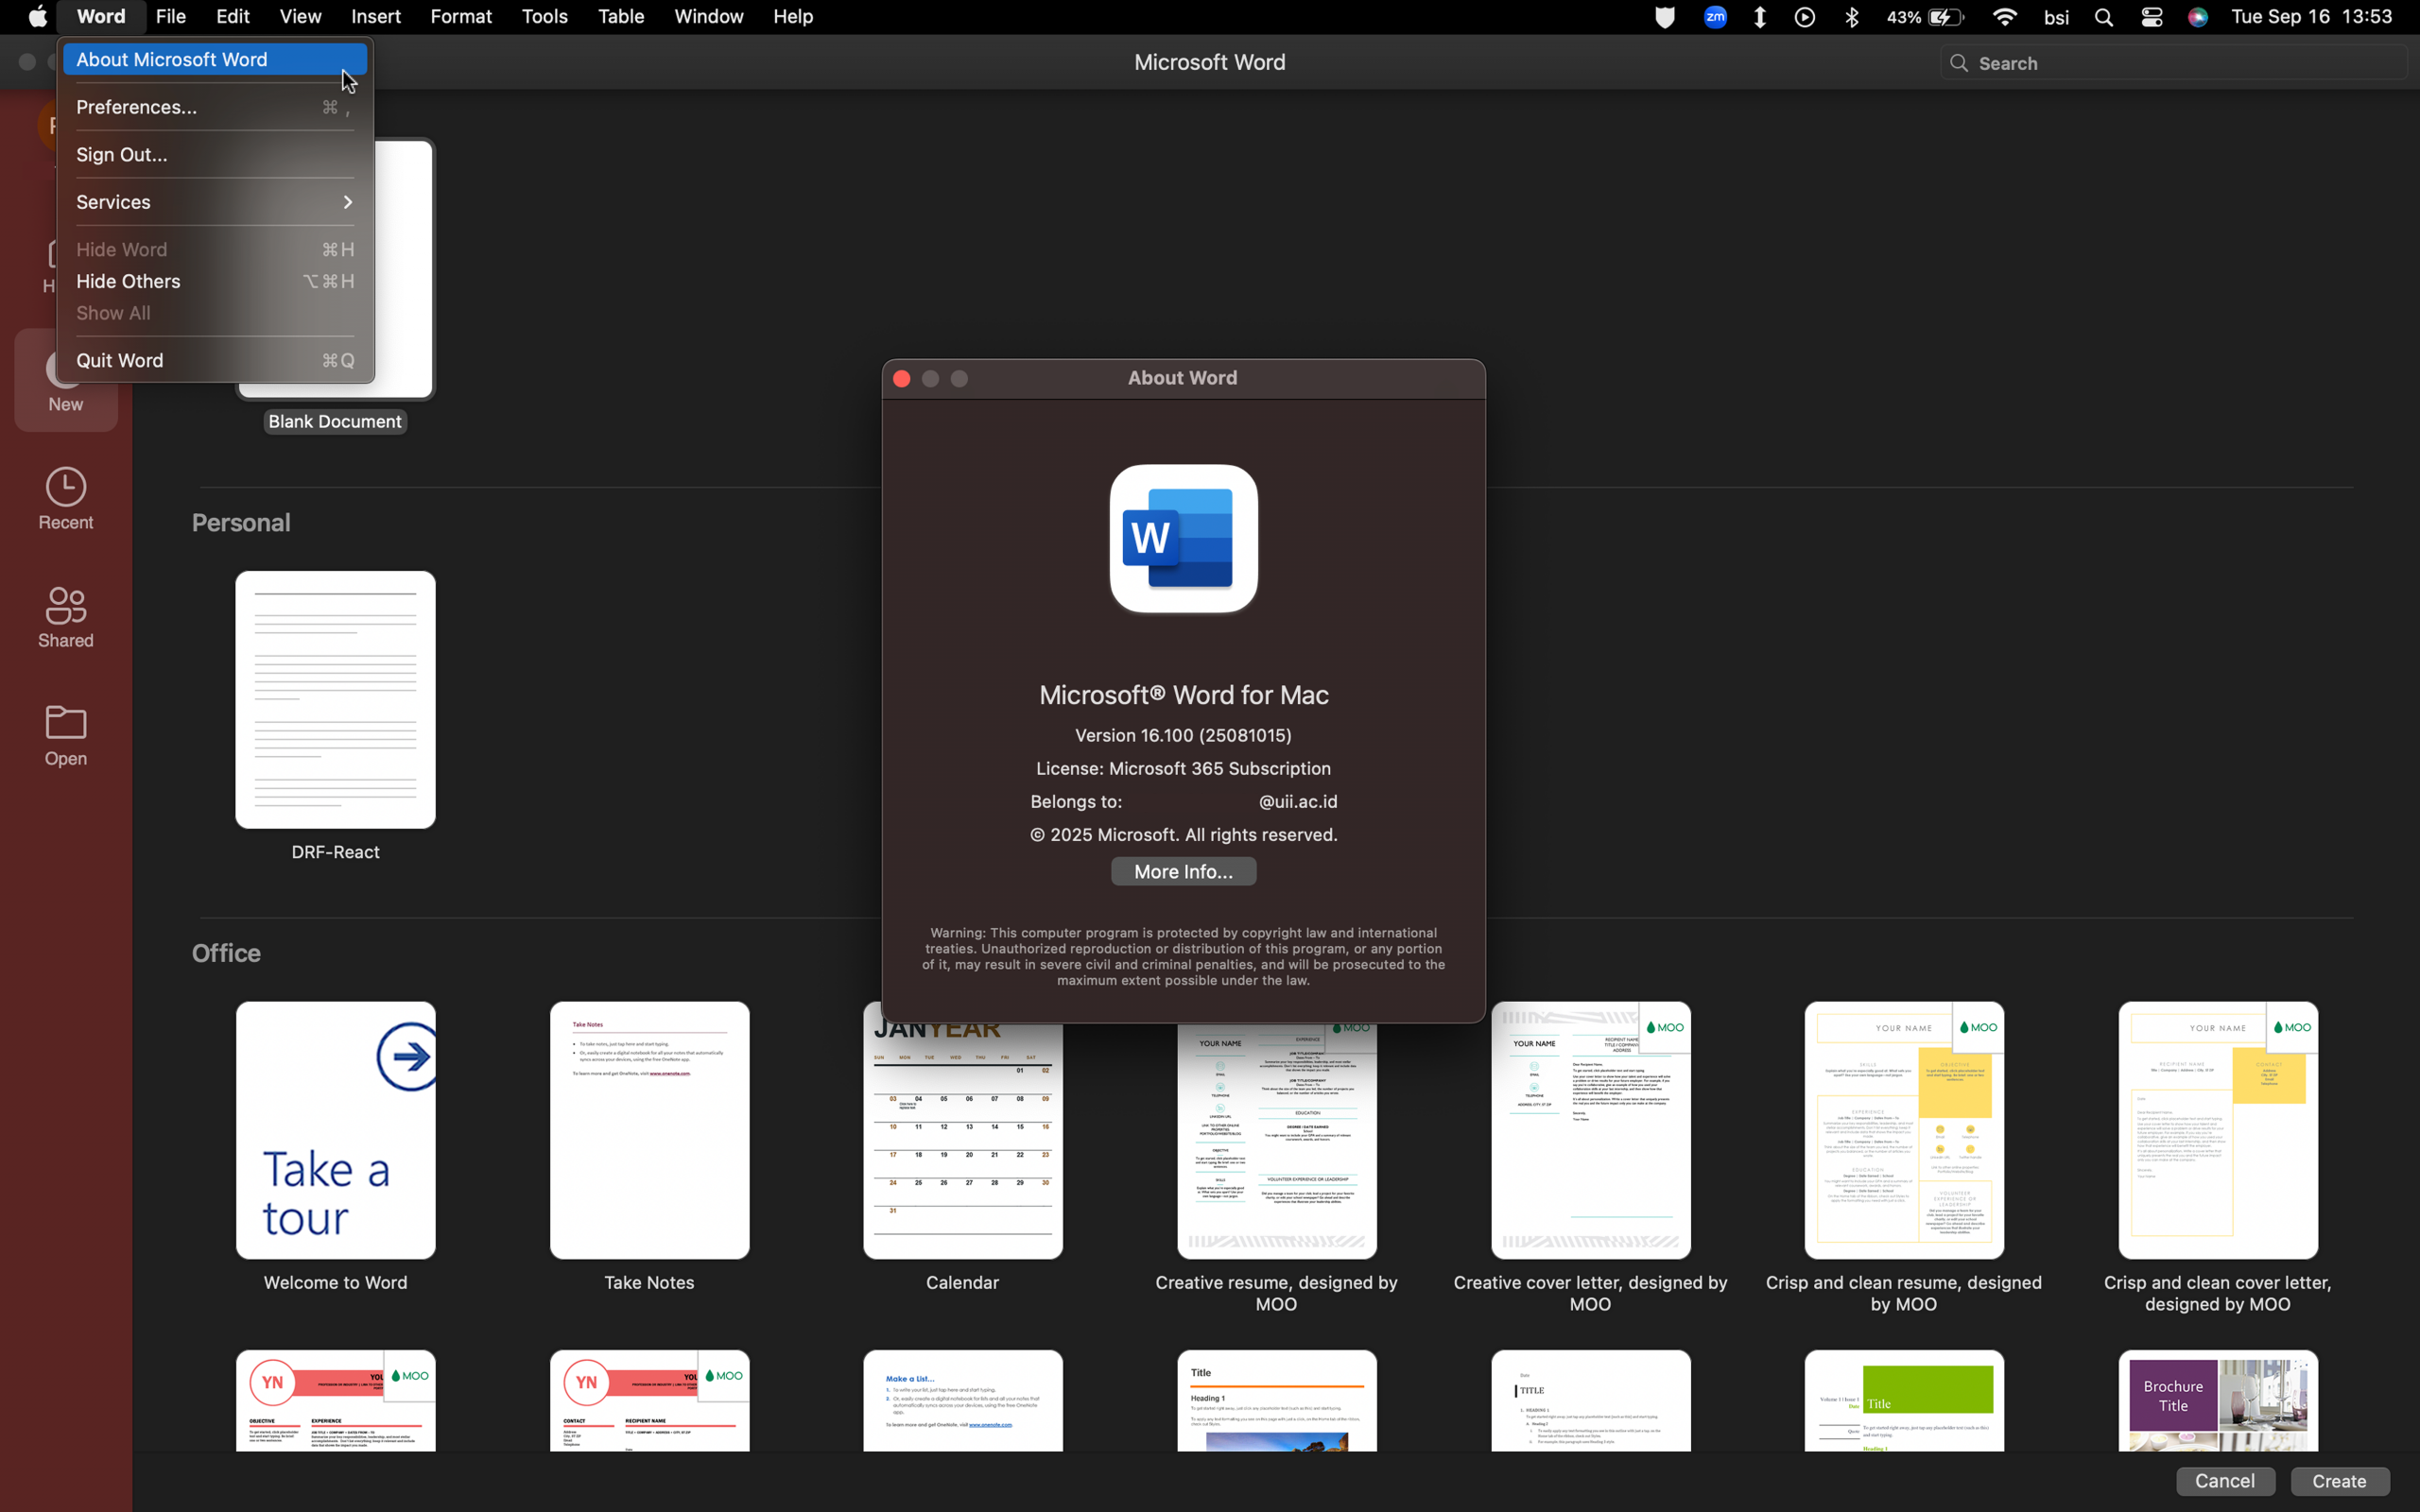Open the Shared sidebar section

click(66, 617)
